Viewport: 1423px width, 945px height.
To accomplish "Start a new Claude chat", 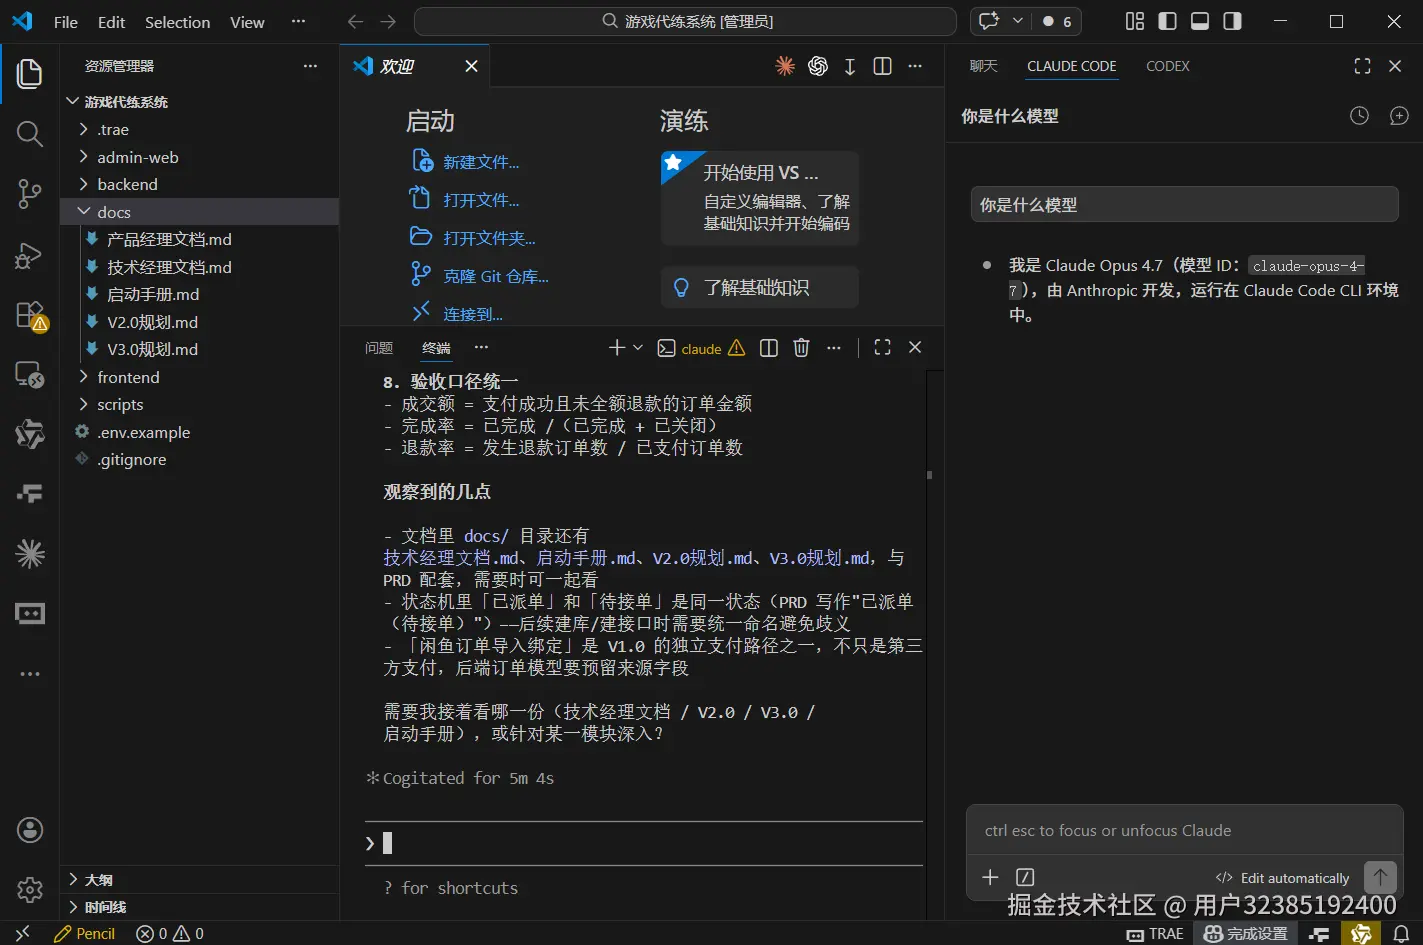I will [x=1399, y=116].
